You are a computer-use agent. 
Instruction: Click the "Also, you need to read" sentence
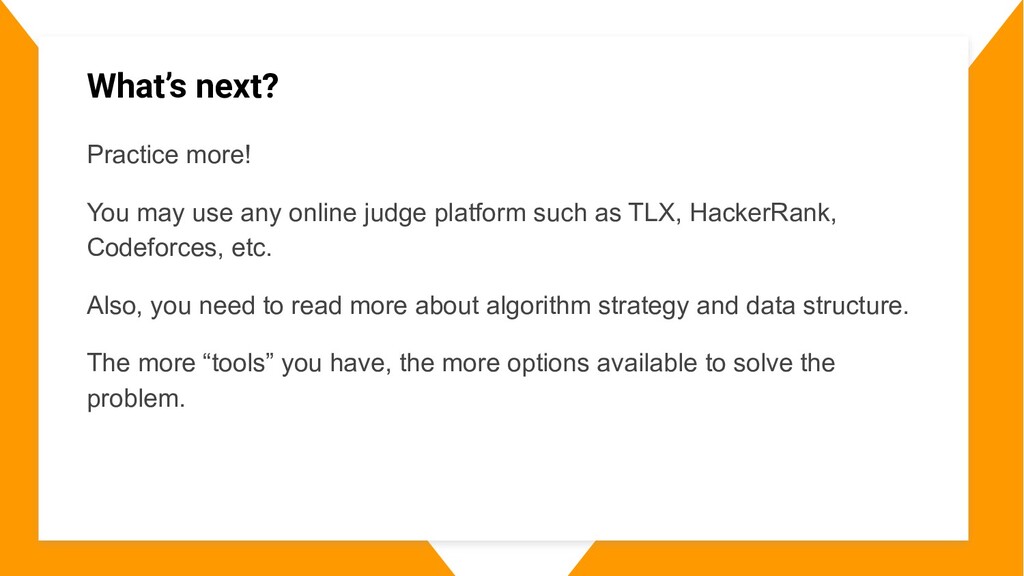tap(214, 306)
